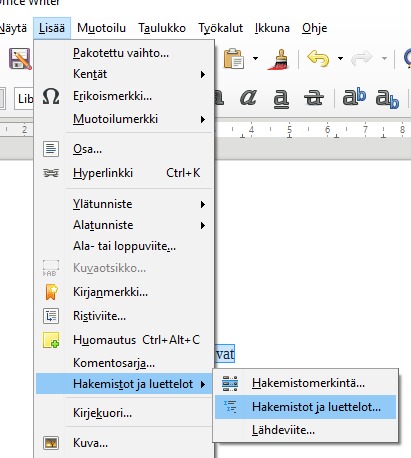
Task: Open the Taulukko menu
Action: (x=162, y=28)
